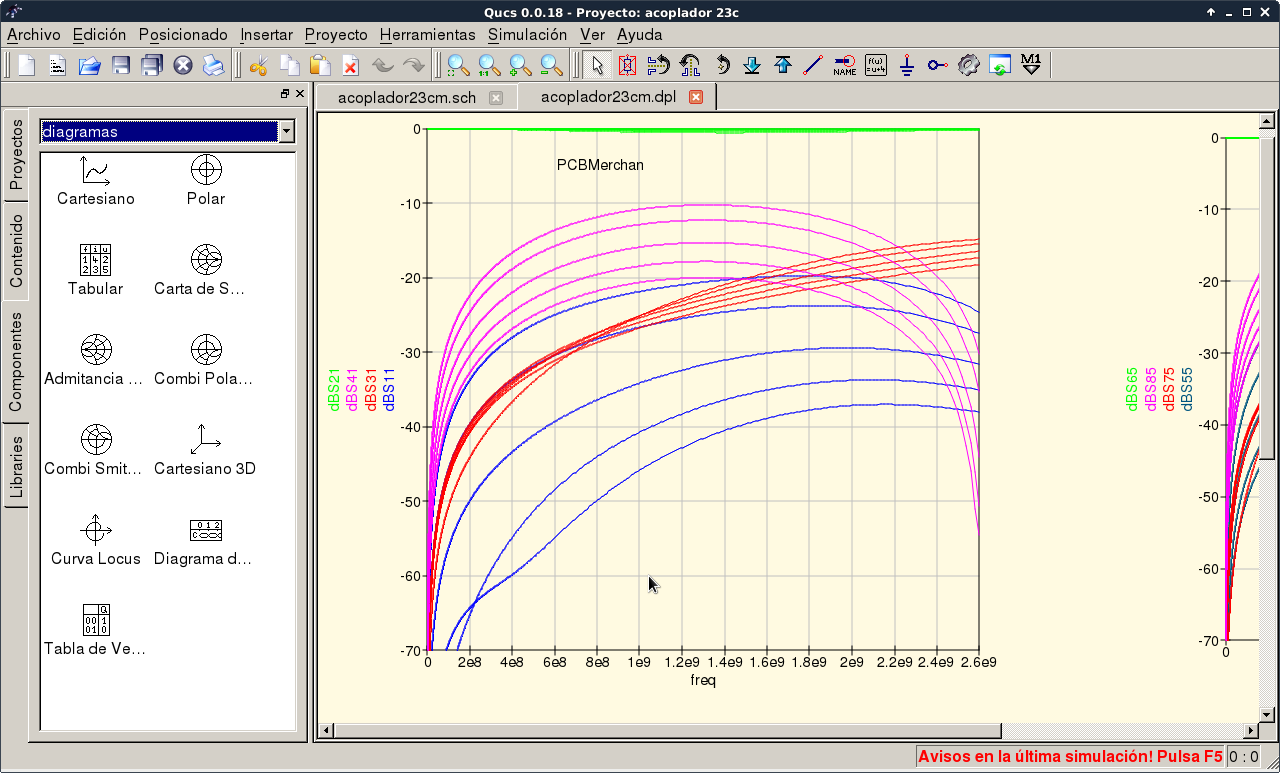Click the zoom in magnifier icon
The width and height of the screenshot is (1280, 773).
[x=520, y=66]
